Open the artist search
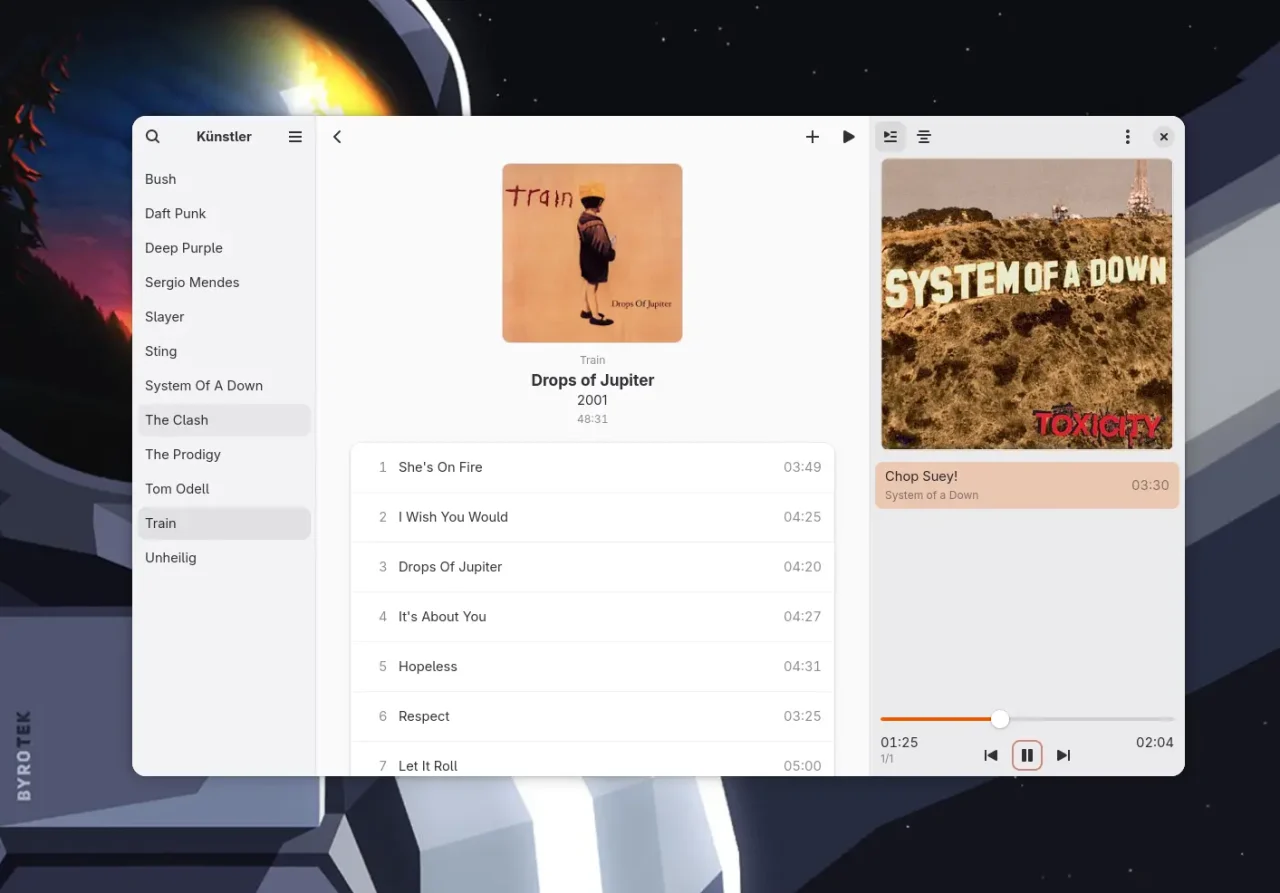This screenshot has width=1280, height=893. [152, 136]
